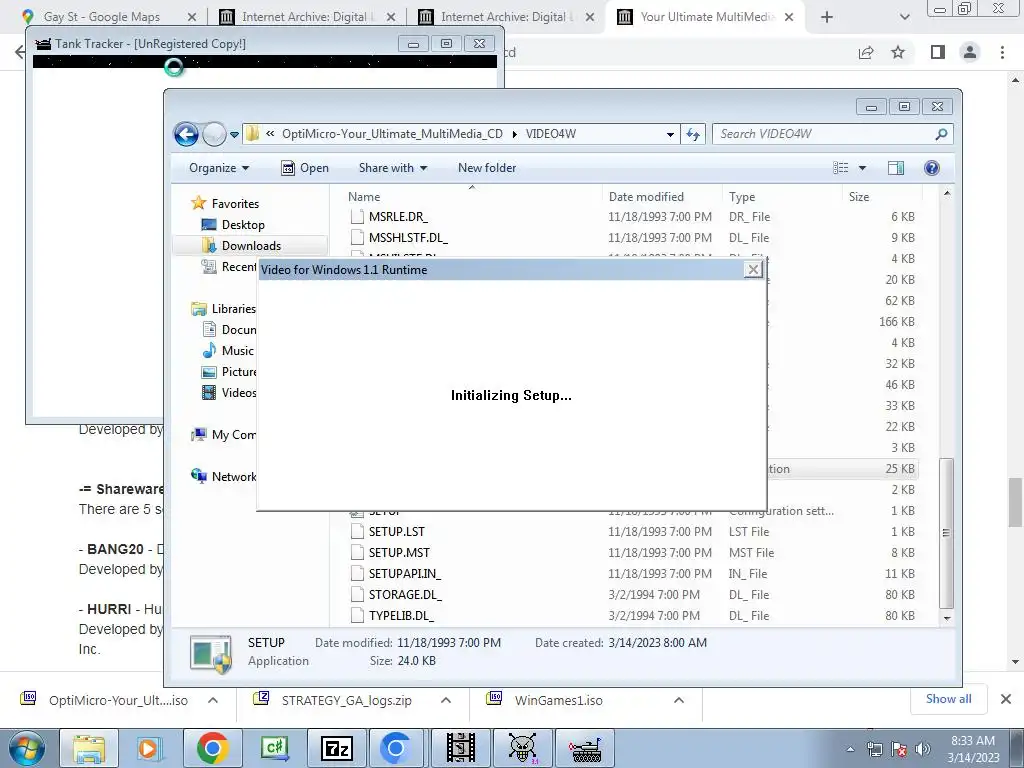The height and width of the screenshot is (768, 1024).
Task: Select the SETUPAPI.IN_ file
Action: [404, 573]
